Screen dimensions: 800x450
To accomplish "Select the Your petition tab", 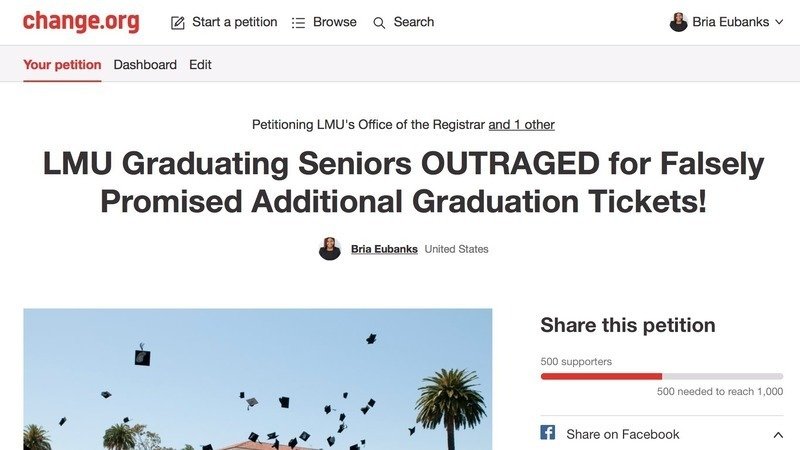I will point(62,65).
